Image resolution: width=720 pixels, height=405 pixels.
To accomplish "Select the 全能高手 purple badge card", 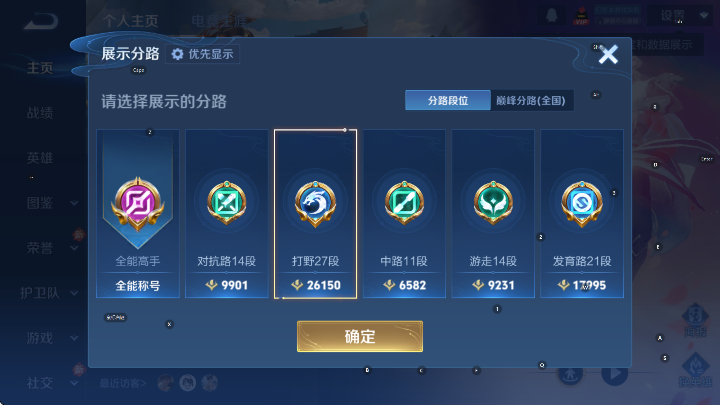I will (x=138, y=214).
